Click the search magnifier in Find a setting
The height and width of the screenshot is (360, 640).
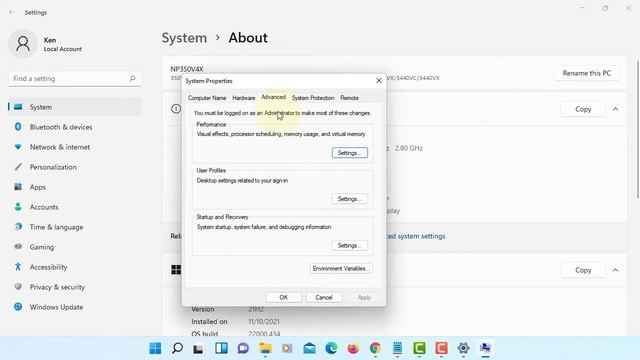[132, 78]
